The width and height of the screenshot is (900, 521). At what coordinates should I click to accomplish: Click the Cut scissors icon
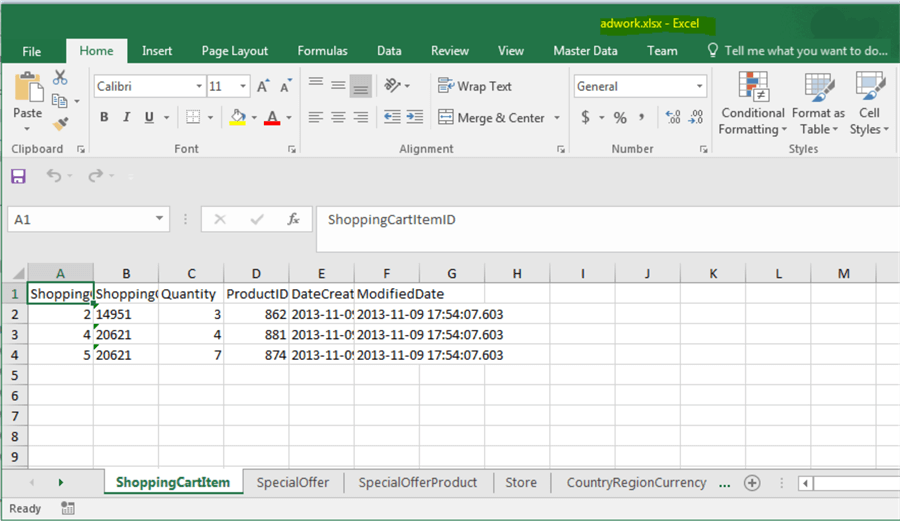coord(60,77)
